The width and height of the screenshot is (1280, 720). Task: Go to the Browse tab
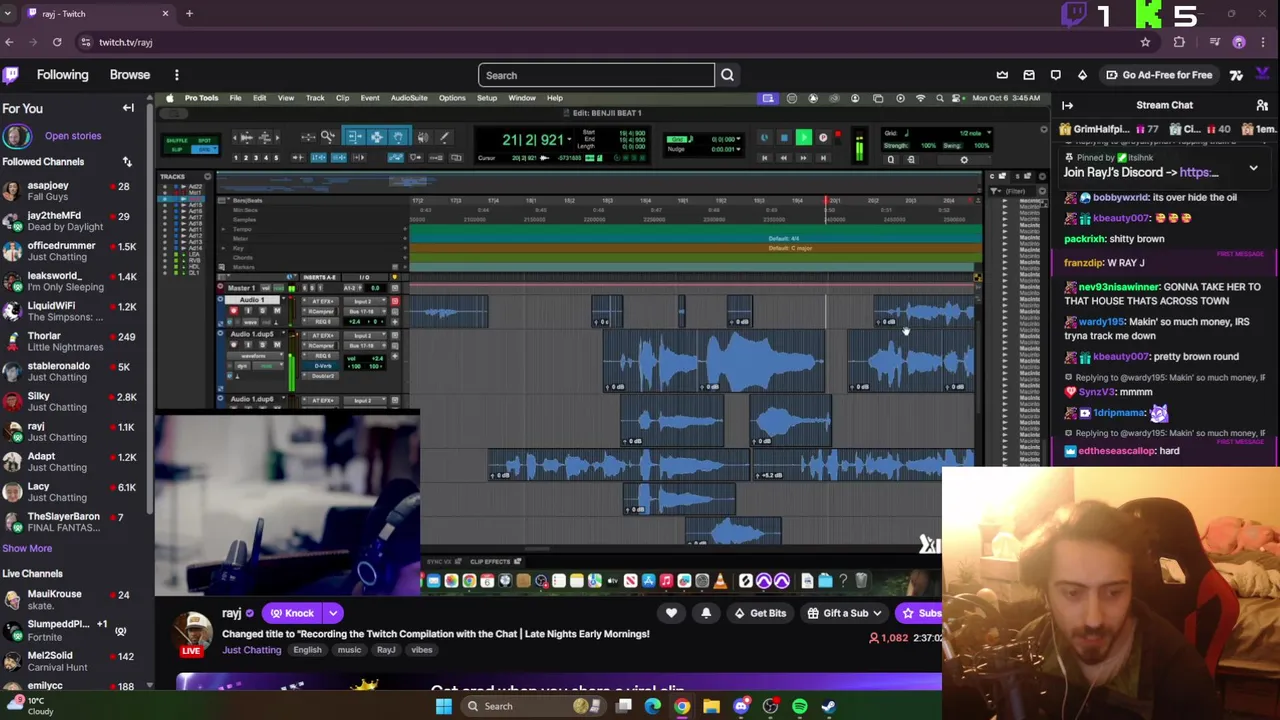pos(130,75)
